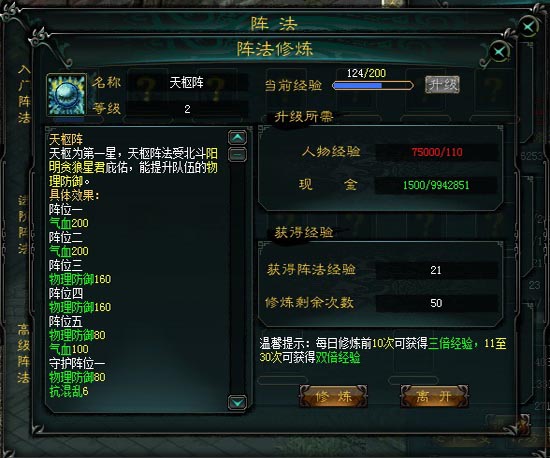This screenshot has width=550, height=458.
Task: Click the 当前经验 progress bar
Action: tap(373, 85)
